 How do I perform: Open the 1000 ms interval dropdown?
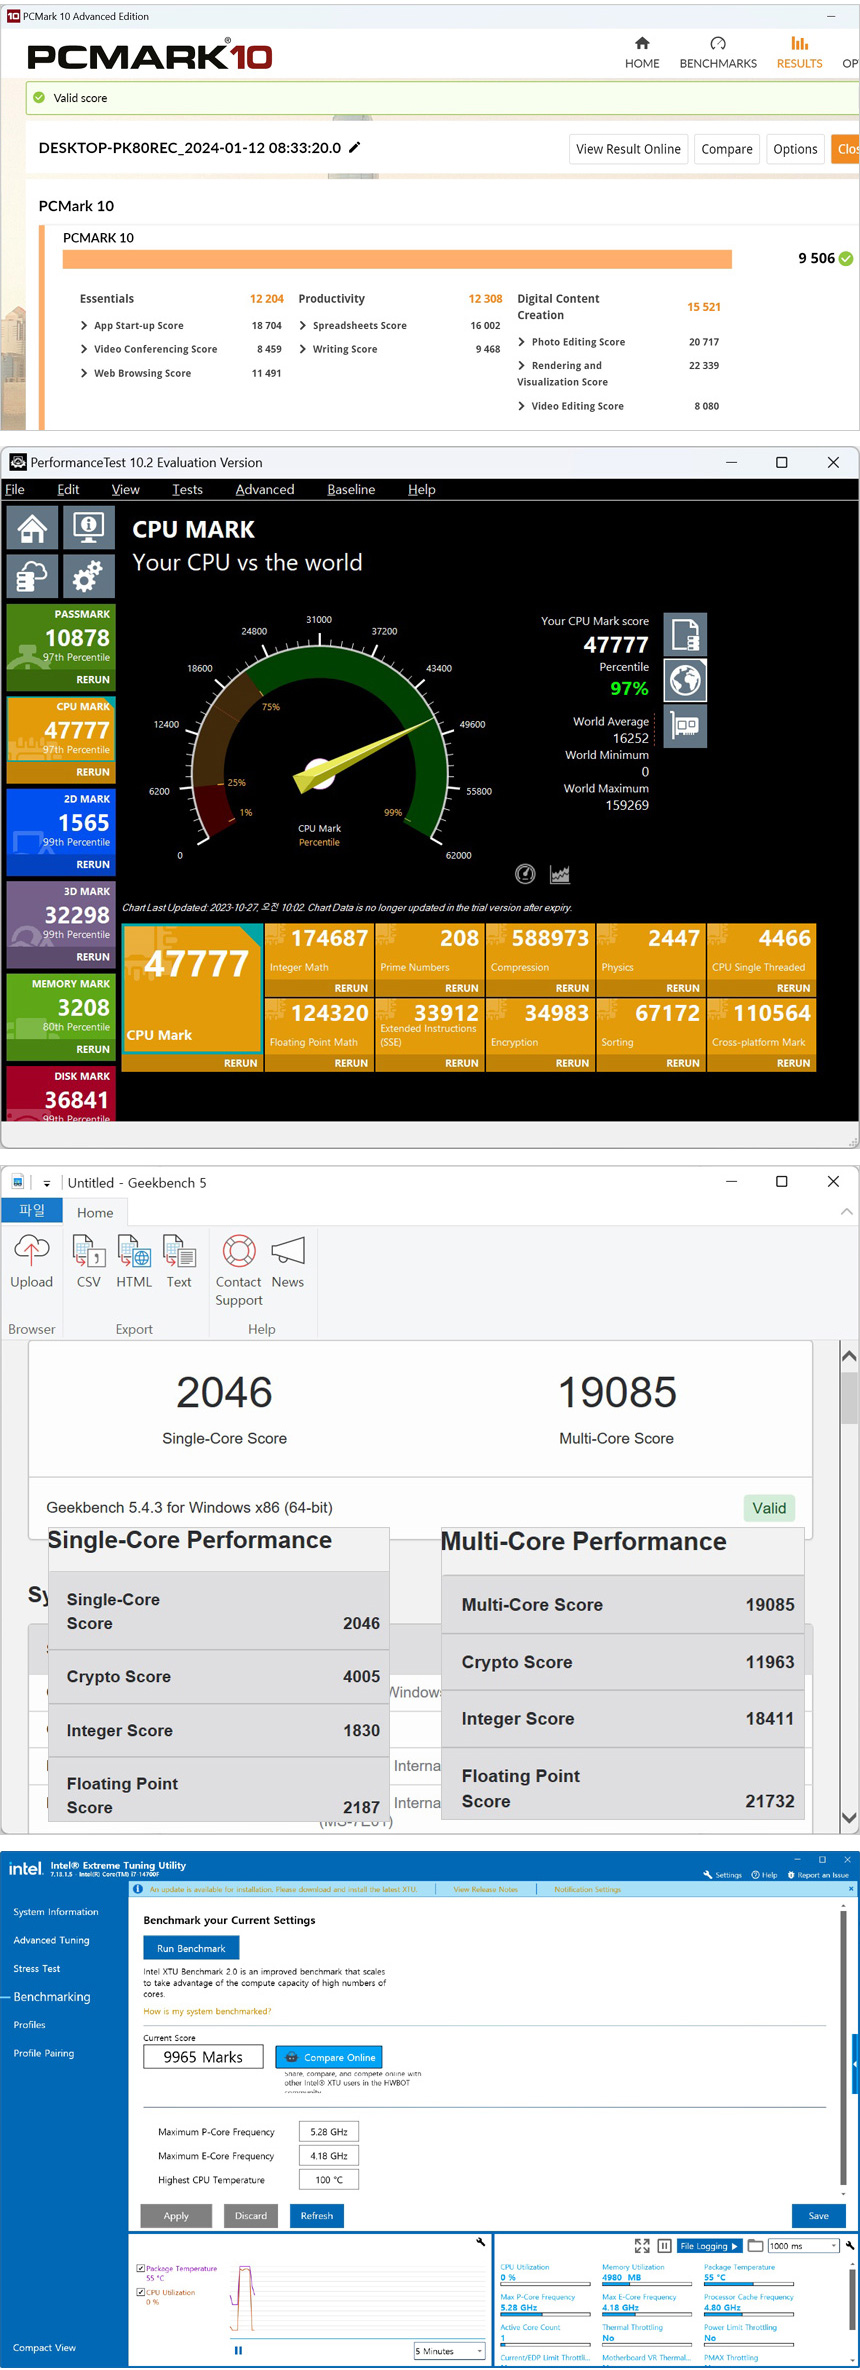pyautogui.click(x=803, y=2246)
